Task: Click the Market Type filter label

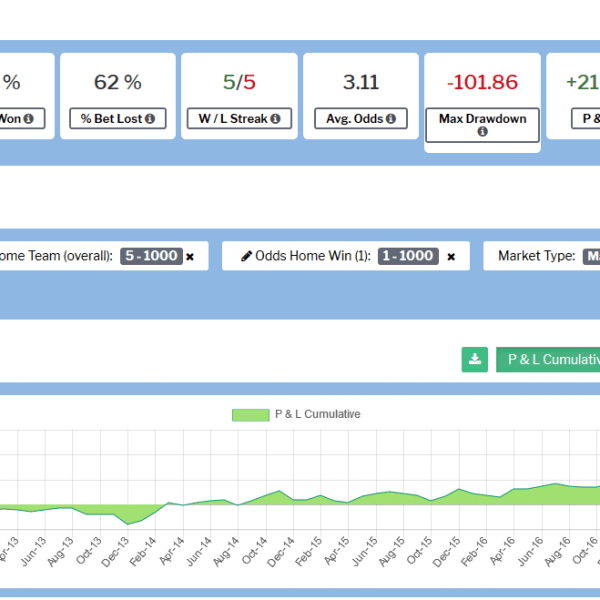Action: (x=536, y=256)
